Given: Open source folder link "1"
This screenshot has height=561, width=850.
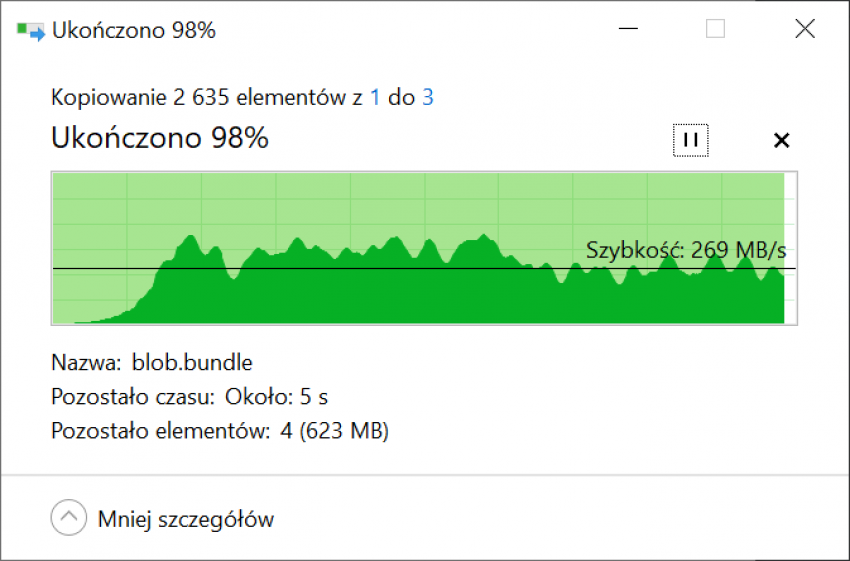Looking at the screenshot, I should 375,97.
